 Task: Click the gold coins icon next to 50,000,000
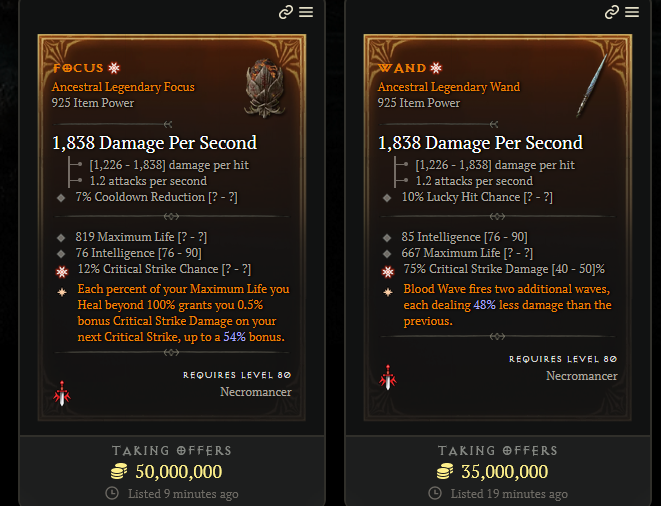pyautogui.click(x=120, y=472)
